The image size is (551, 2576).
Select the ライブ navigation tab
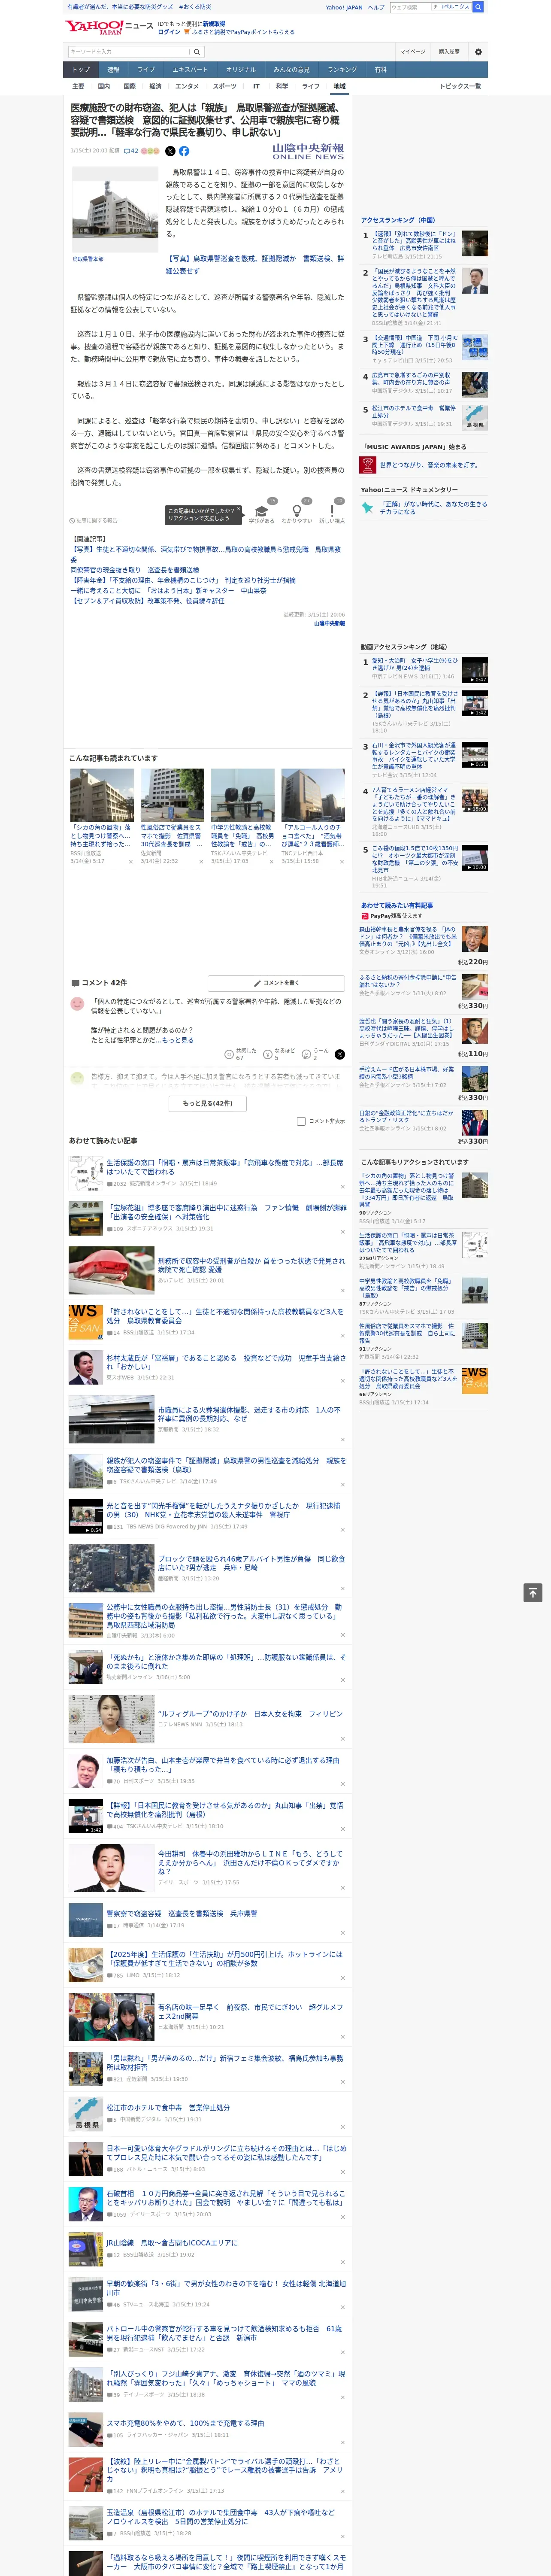(146, 70)
